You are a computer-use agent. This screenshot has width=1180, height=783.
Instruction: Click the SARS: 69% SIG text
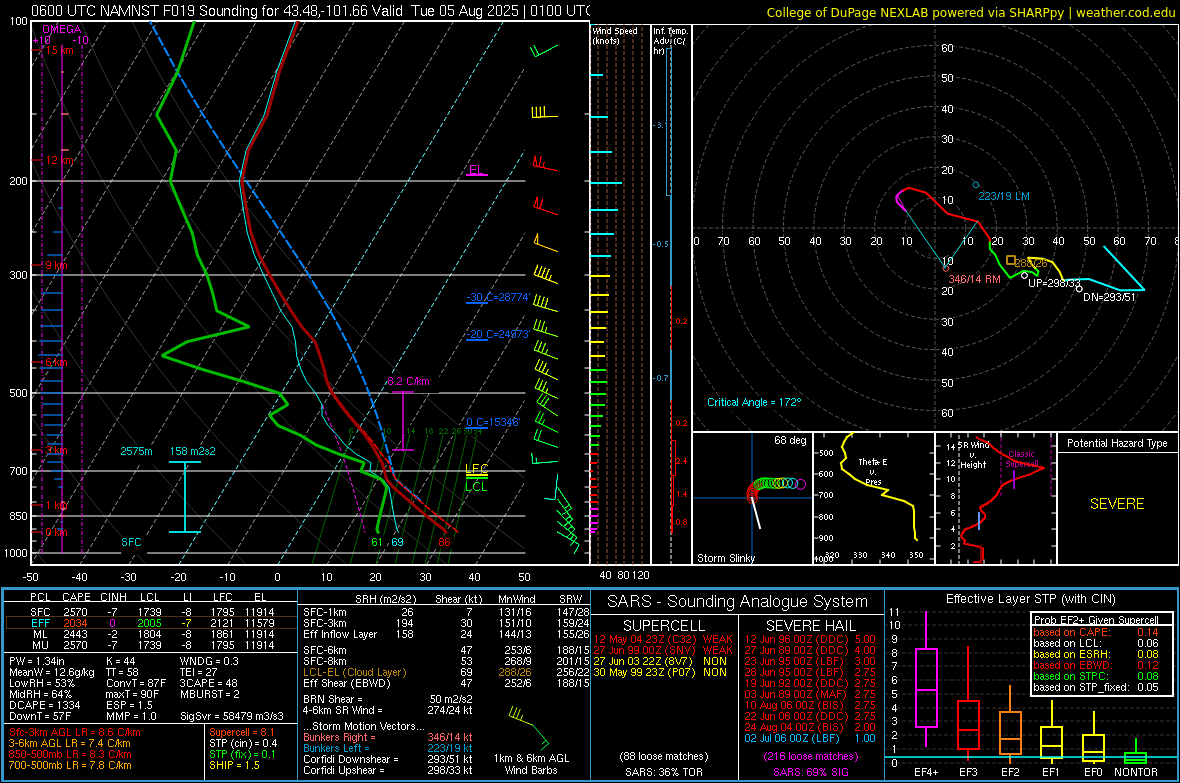tap(810, 772)
